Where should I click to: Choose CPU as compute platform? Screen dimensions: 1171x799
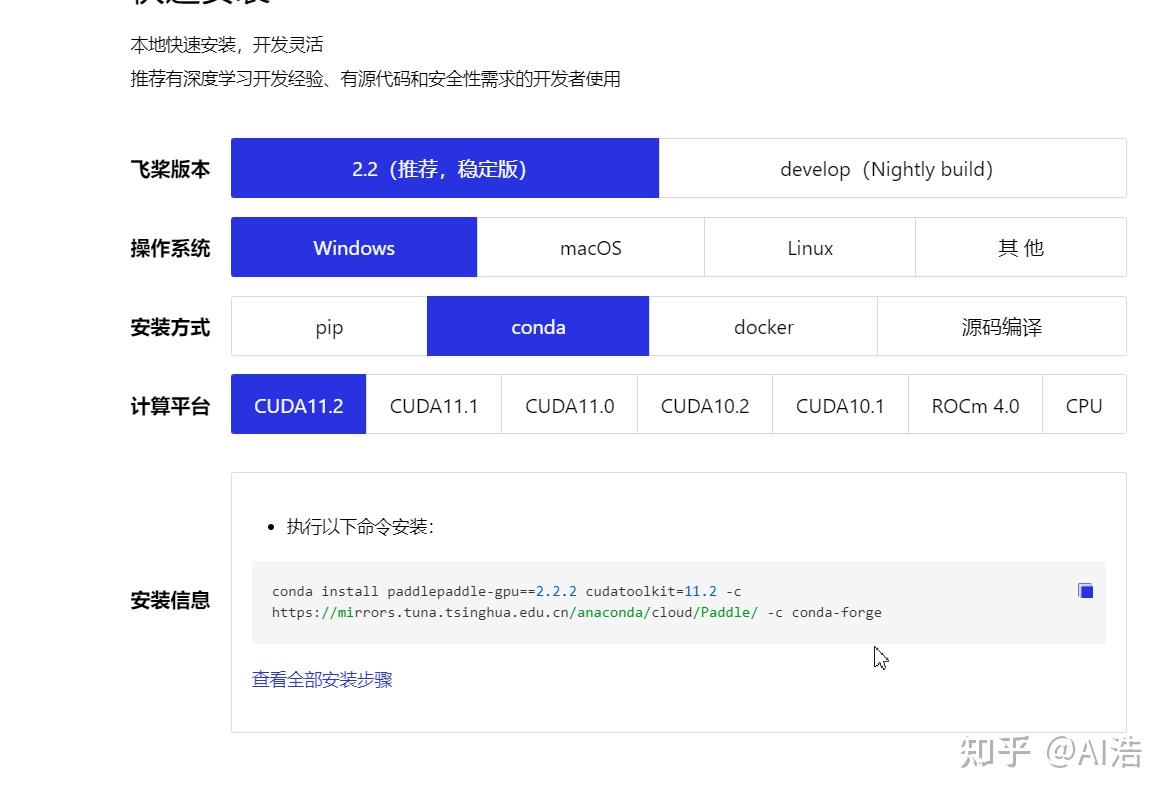coord(1084,404)
